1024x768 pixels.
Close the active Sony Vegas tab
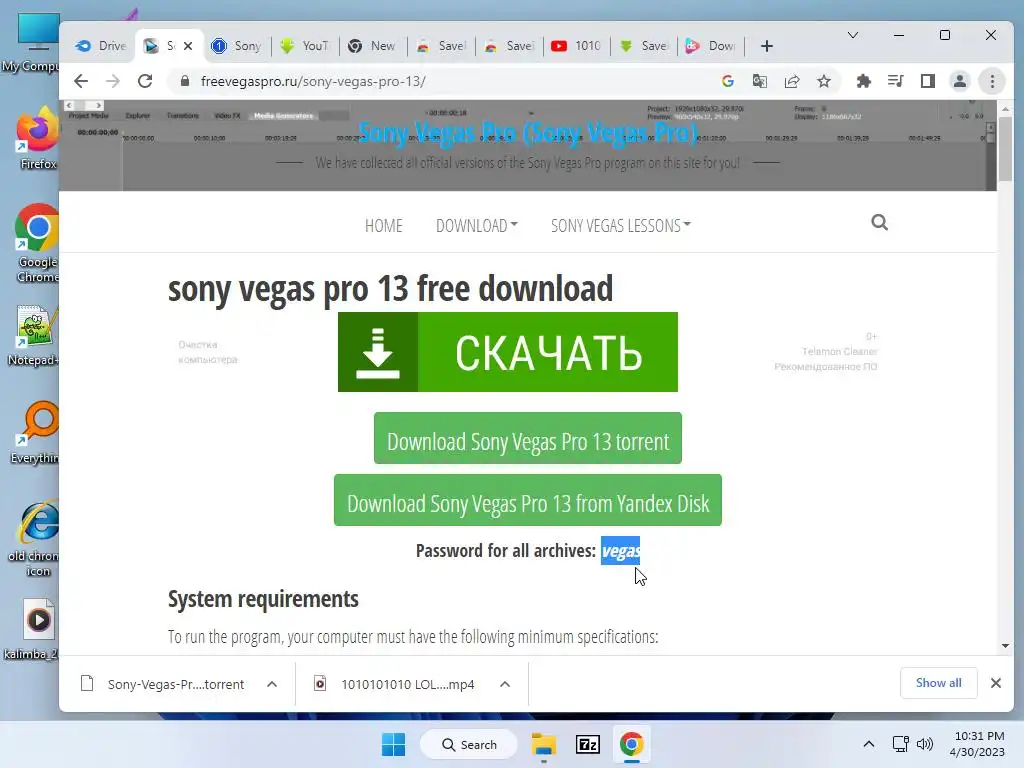pos(188,46)
